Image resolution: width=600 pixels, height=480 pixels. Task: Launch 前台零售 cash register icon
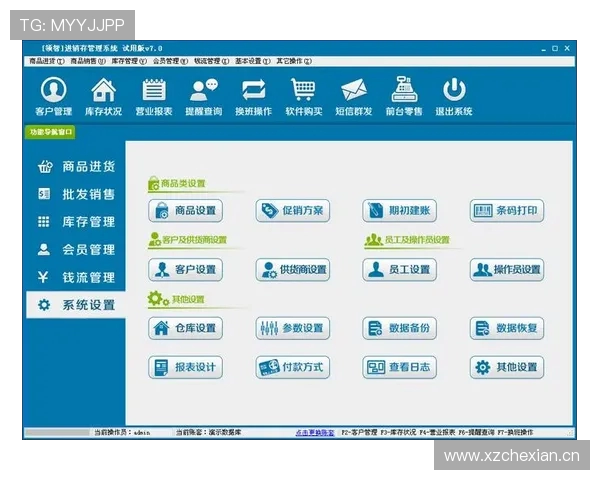[x=404, y=96]
